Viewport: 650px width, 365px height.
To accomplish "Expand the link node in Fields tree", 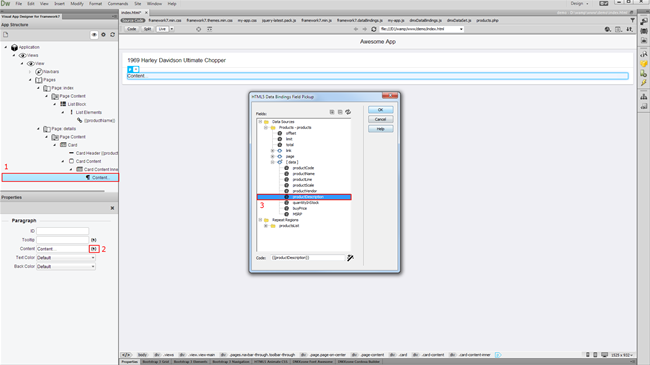I will (x=272, y=151).
